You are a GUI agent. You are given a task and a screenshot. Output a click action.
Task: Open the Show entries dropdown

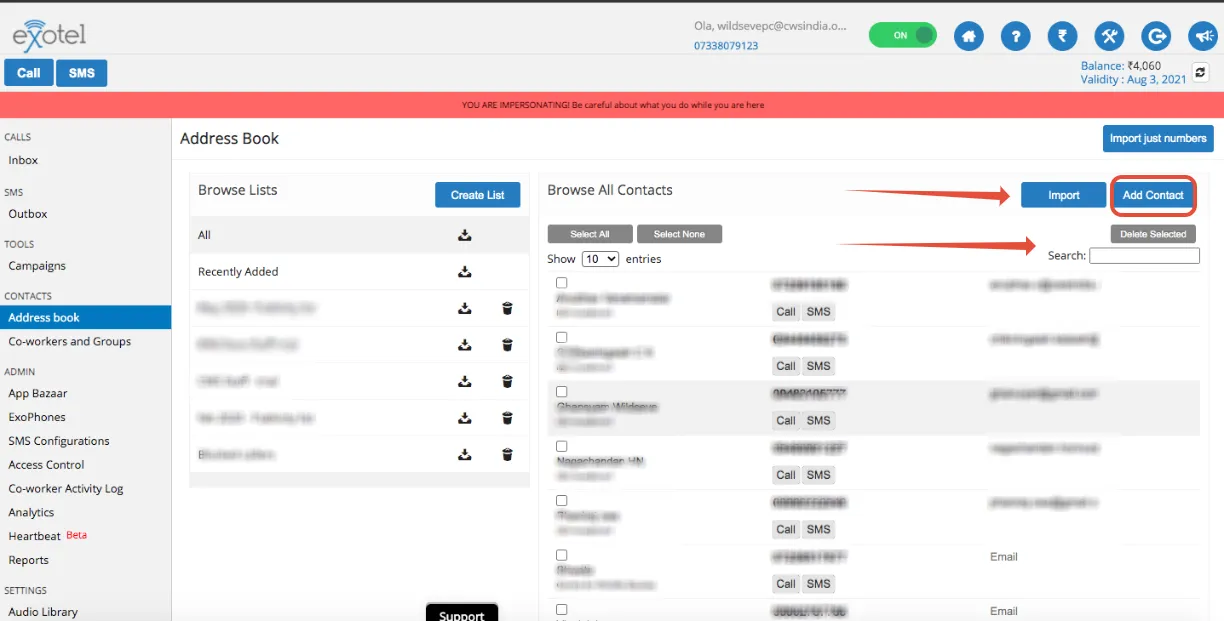pos(600,258)
